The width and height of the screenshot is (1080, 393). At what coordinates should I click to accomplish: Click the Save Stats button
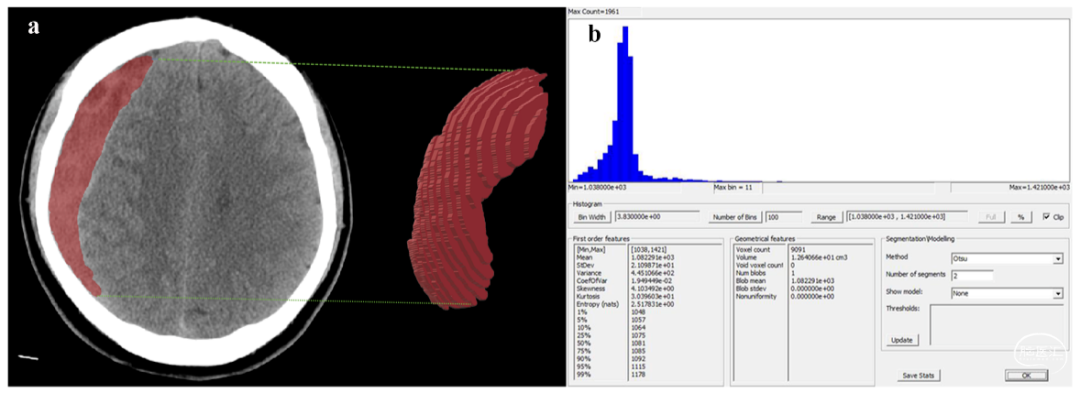click(920, 376)
